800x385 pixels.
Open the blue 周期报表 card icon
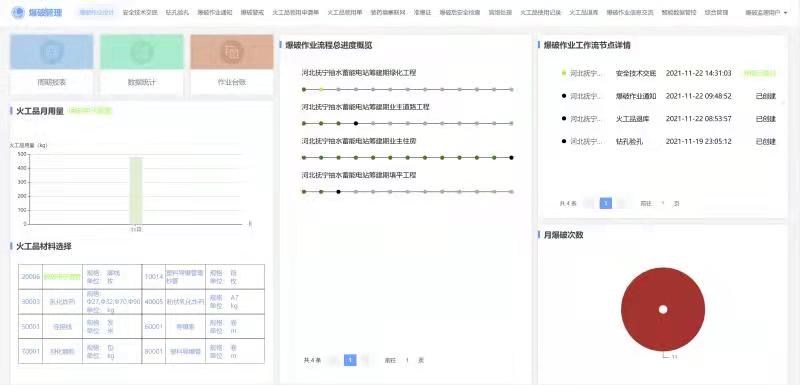[52, 52]
